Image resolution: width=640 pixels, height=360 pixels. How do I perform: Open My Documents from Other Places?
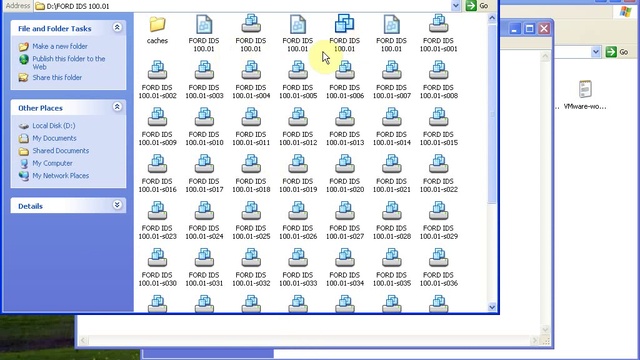(x=54, y=138)
